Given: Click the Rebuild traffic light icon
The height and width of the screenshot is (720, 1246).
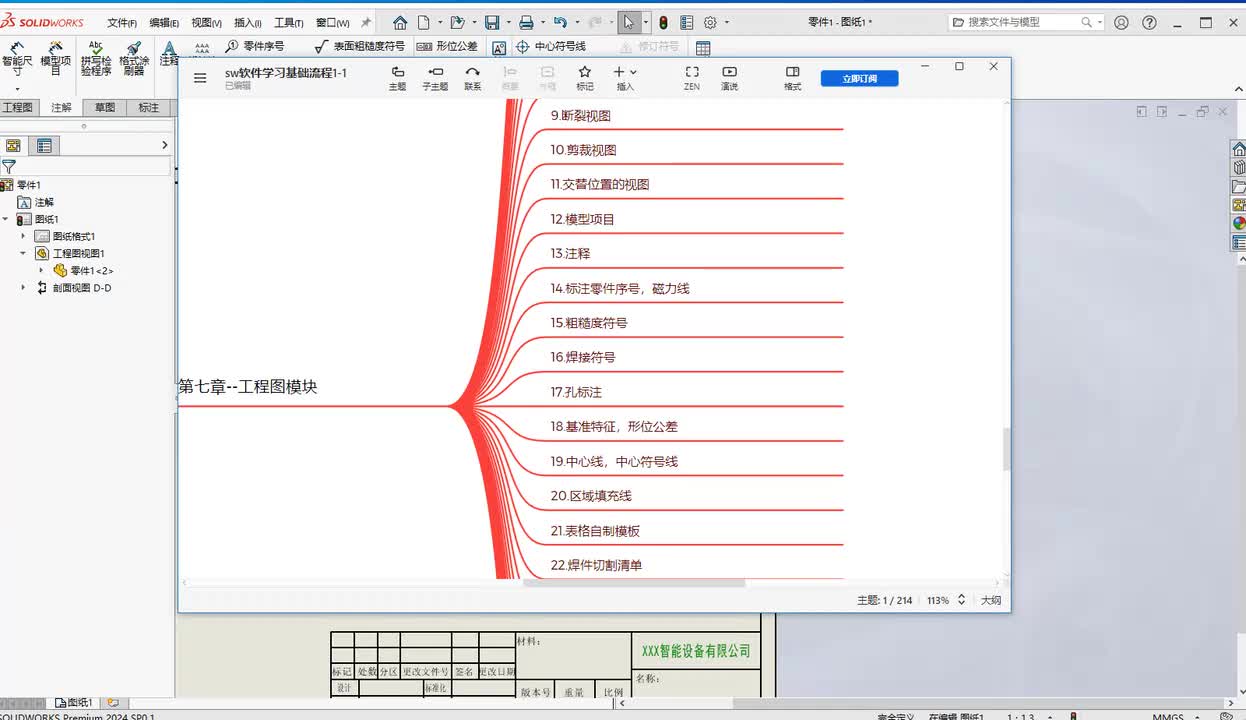Looking at the screenshot, I should [x=663, y=22].
